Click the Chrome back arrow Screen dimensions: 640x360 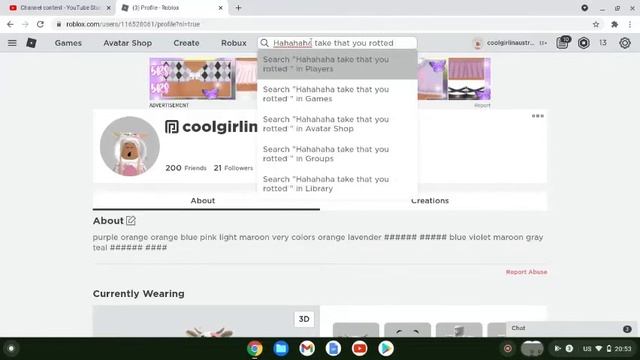click(x=10, y=24)
